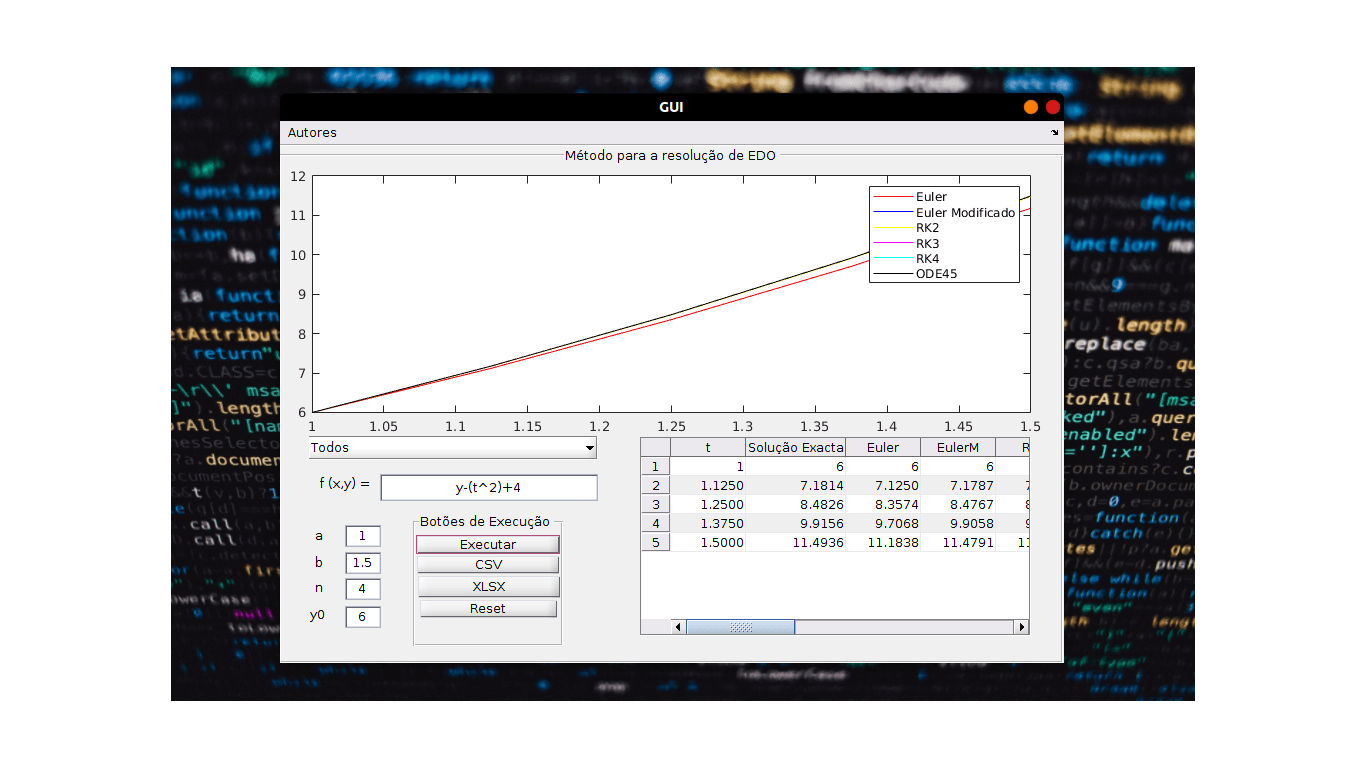Export the table with the XLSX button
This screenshot has height=768, width=1366.
tap(488, 586)
